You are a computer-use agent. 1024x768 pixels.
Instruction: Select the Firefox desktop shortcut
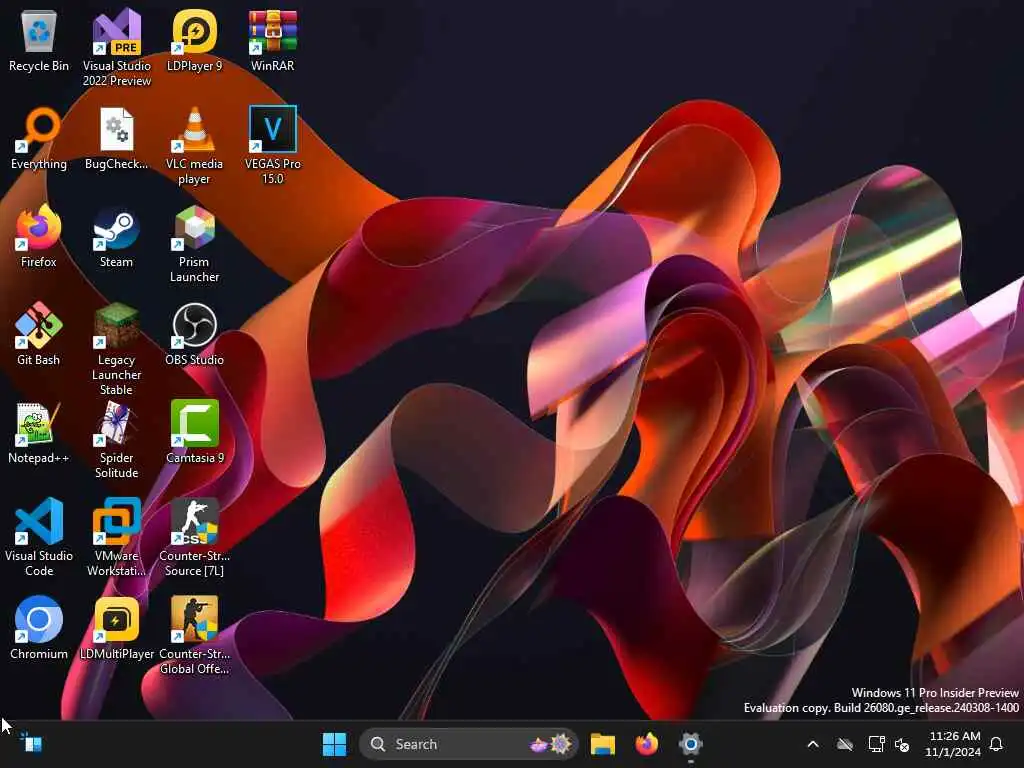(39, 237)
